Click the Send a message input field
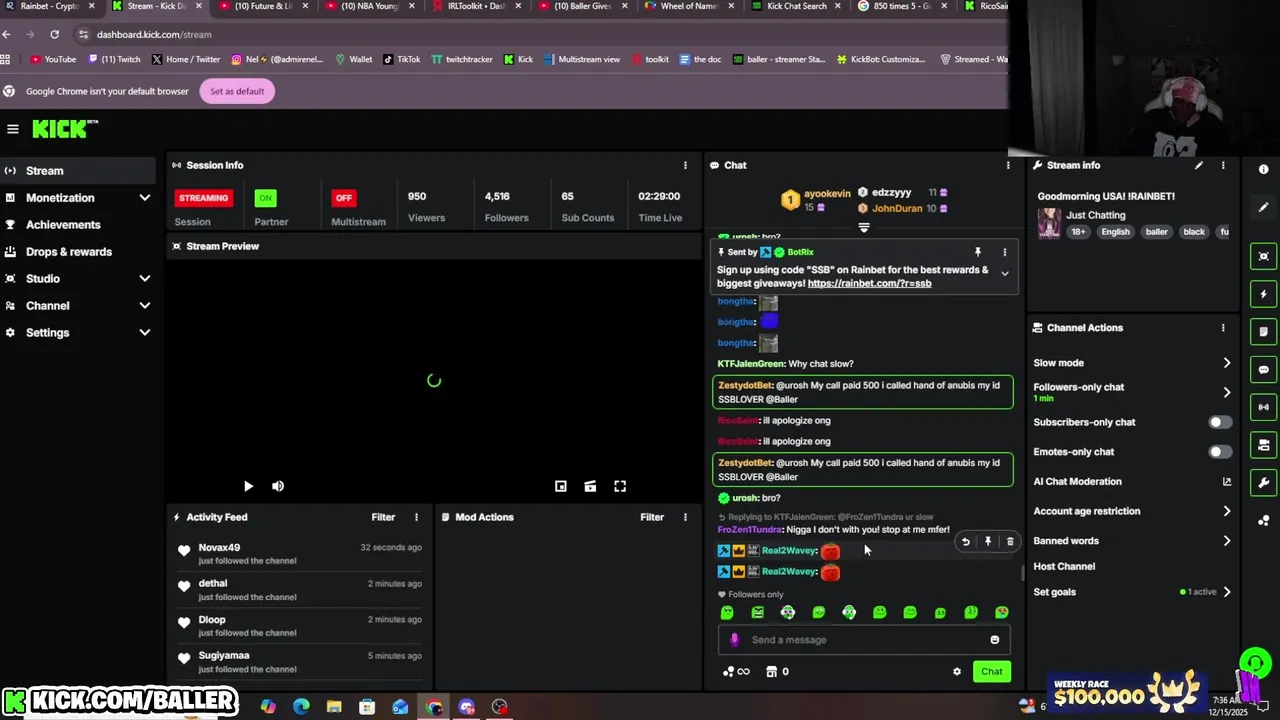Screen dimensions: 1280x720 (x=866, y=640)
